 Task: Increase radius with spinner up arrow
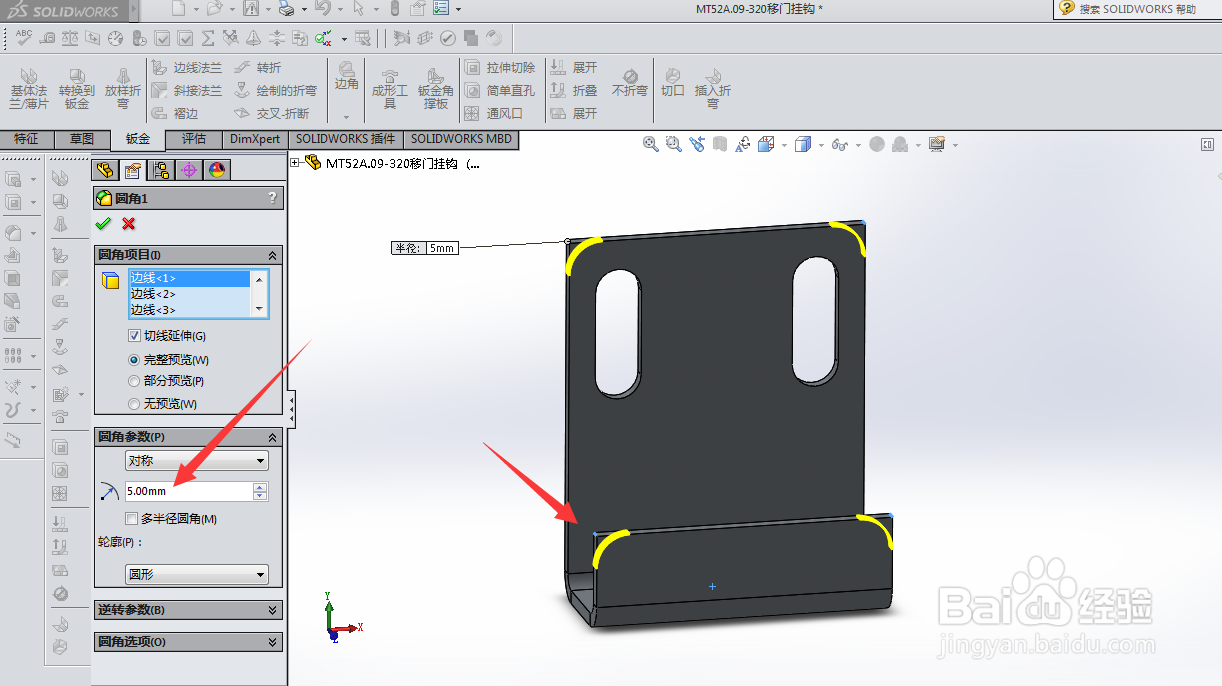260,487
